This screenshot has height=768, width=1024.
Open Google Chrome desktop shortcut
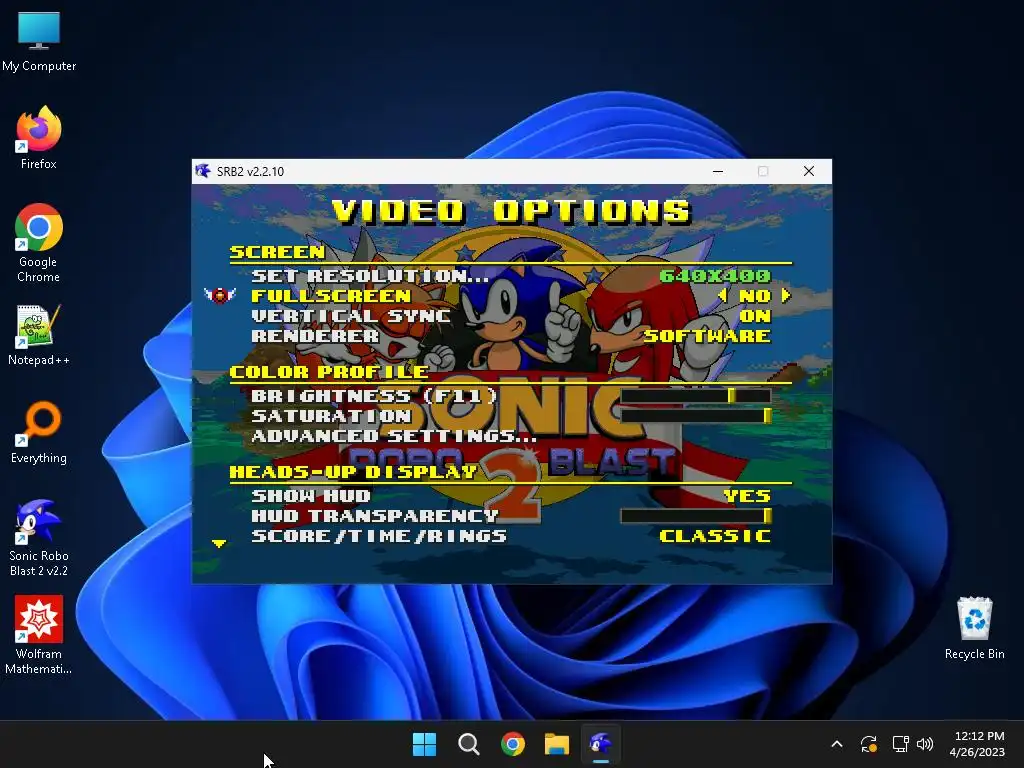click(39, 243)
